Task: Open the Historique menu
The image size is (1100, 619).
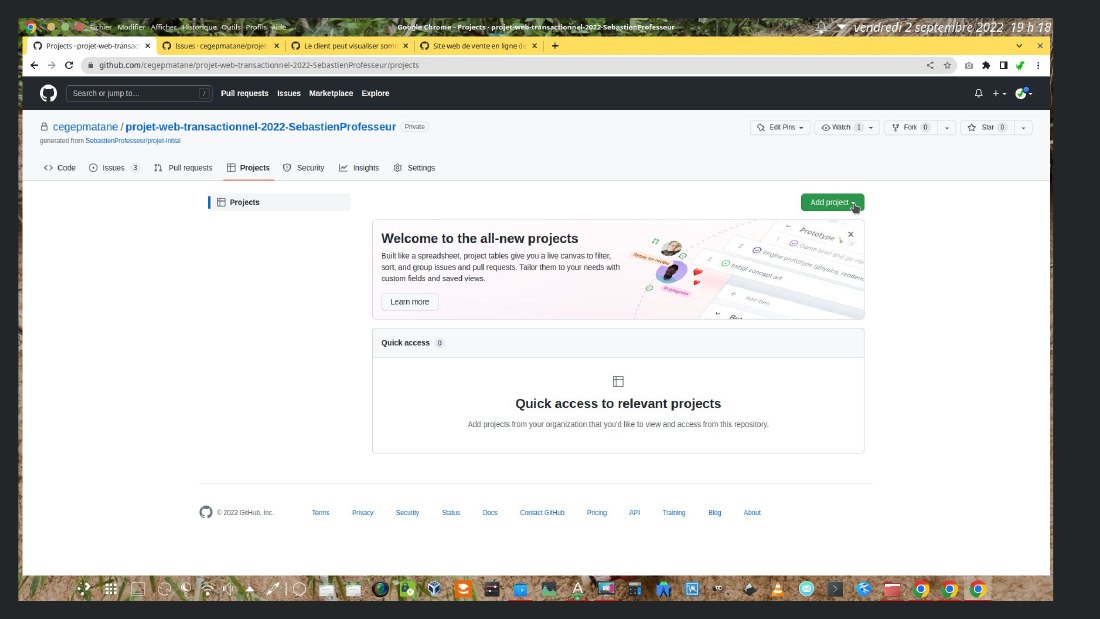Action: (x=199, y=27)
